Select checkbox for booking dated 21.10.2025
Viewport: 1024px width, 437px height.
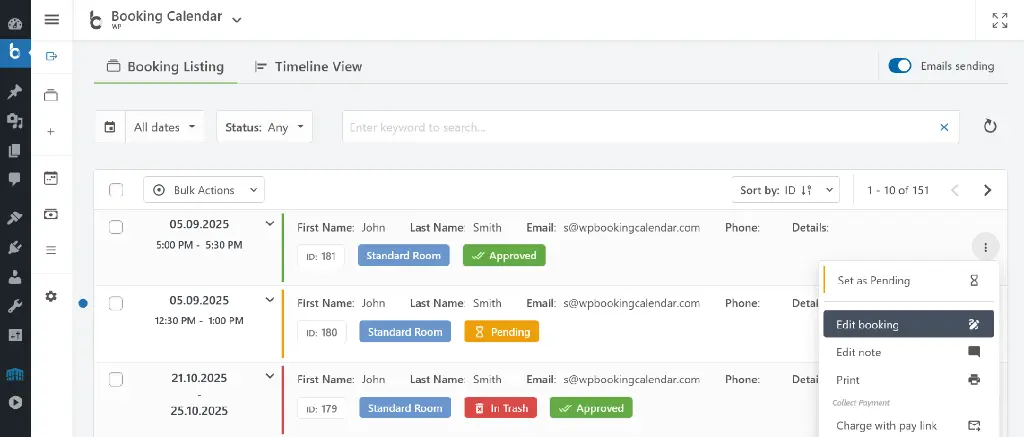click(x=116, y=379)
